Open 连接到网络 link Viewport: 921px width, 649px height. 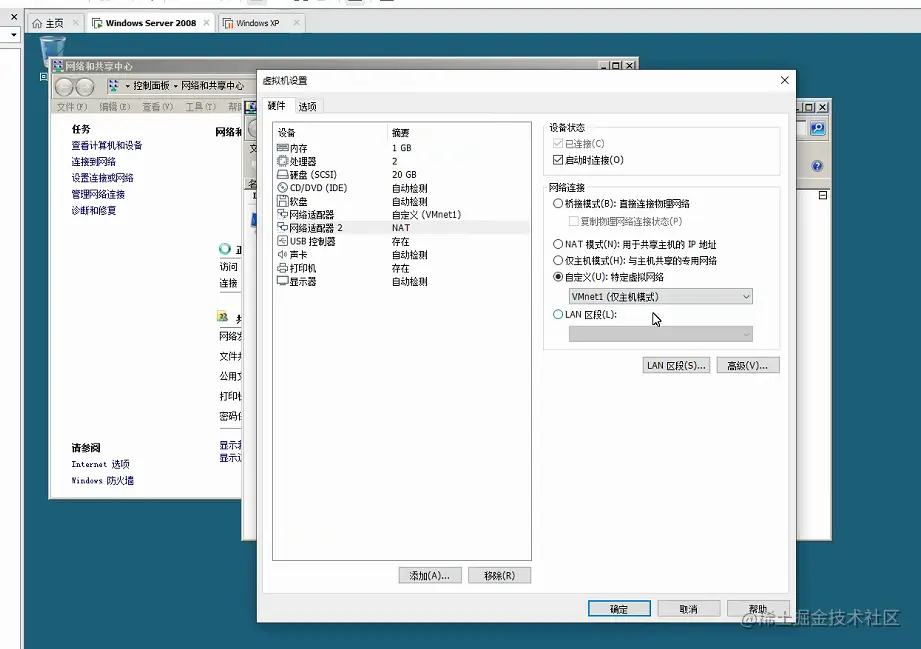point(93,162)
